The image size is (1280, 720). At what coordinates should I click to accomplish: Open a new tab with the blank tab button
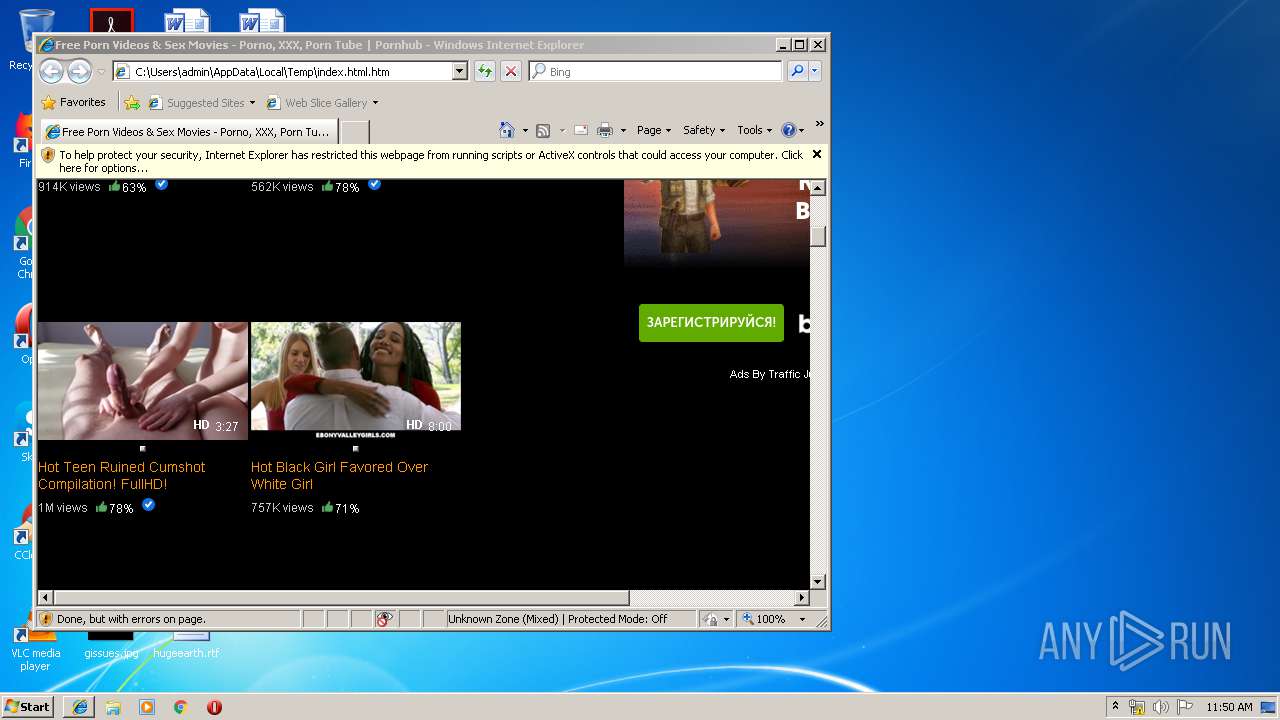(x=355, y=132)
